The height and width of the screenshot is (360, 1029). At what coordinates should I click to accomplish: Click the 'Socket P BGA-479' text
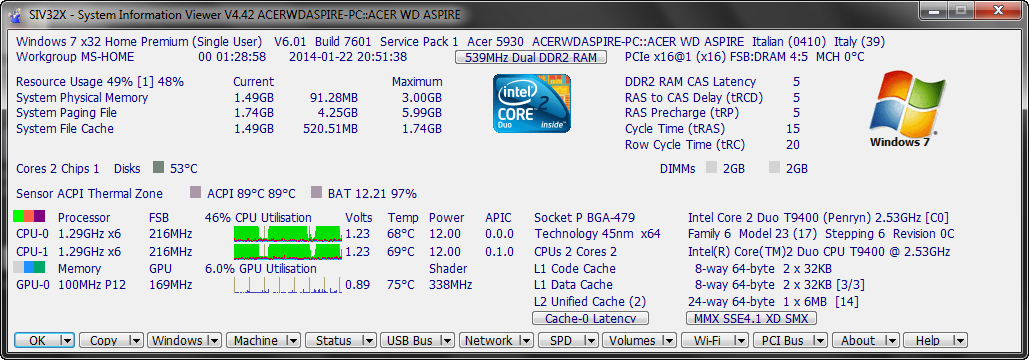[x=585, y=218]
